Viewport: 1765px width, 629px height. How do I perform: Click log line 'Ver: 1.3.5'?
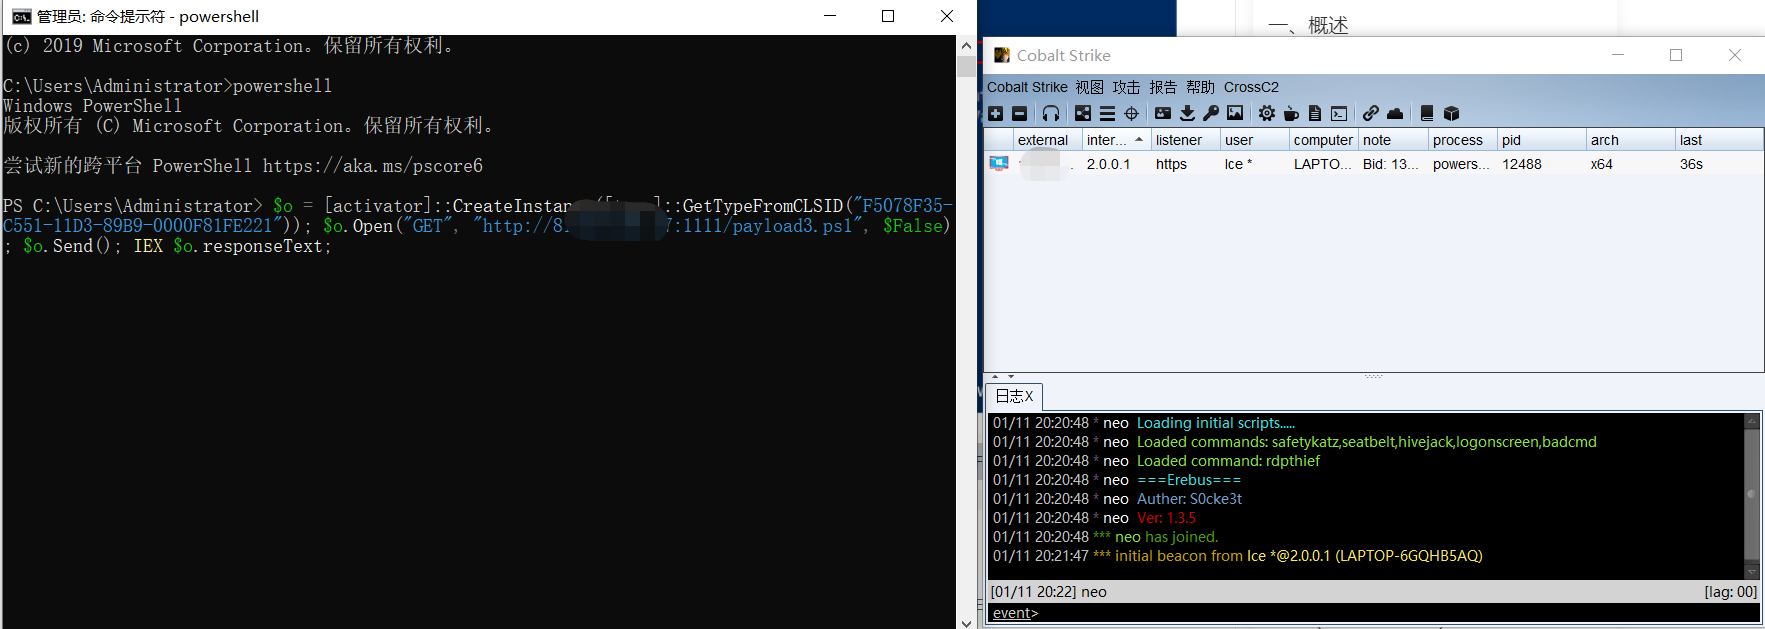pyautogui.click(x=1166, y=518)
